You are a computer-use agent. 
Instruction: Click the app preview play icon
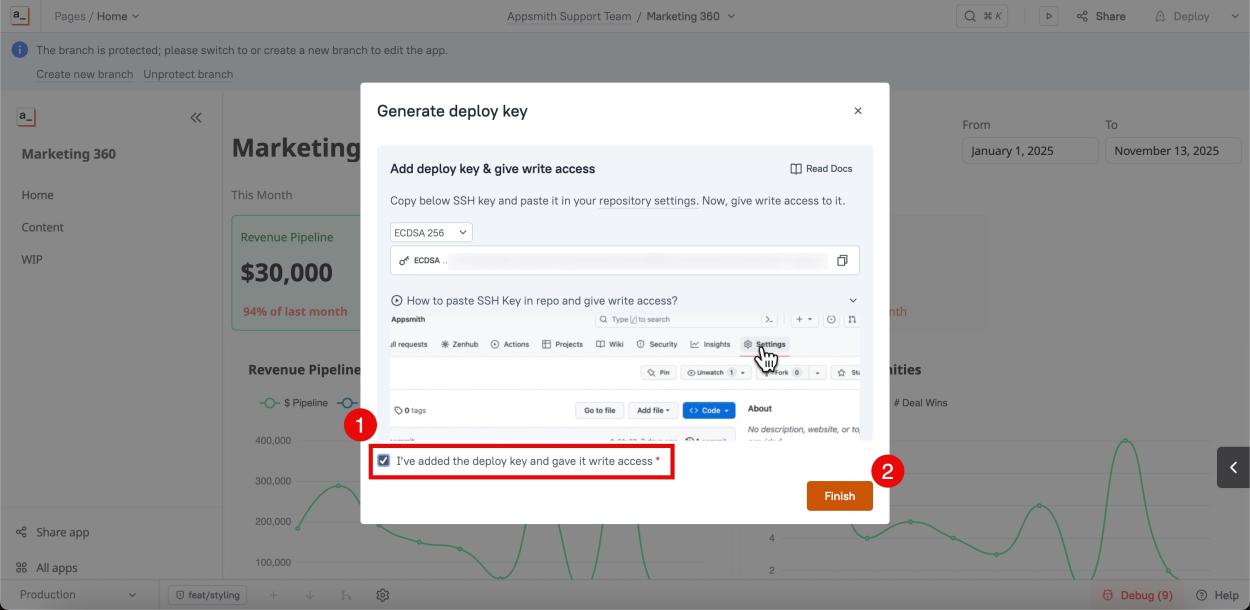[x=1048, y=15]
